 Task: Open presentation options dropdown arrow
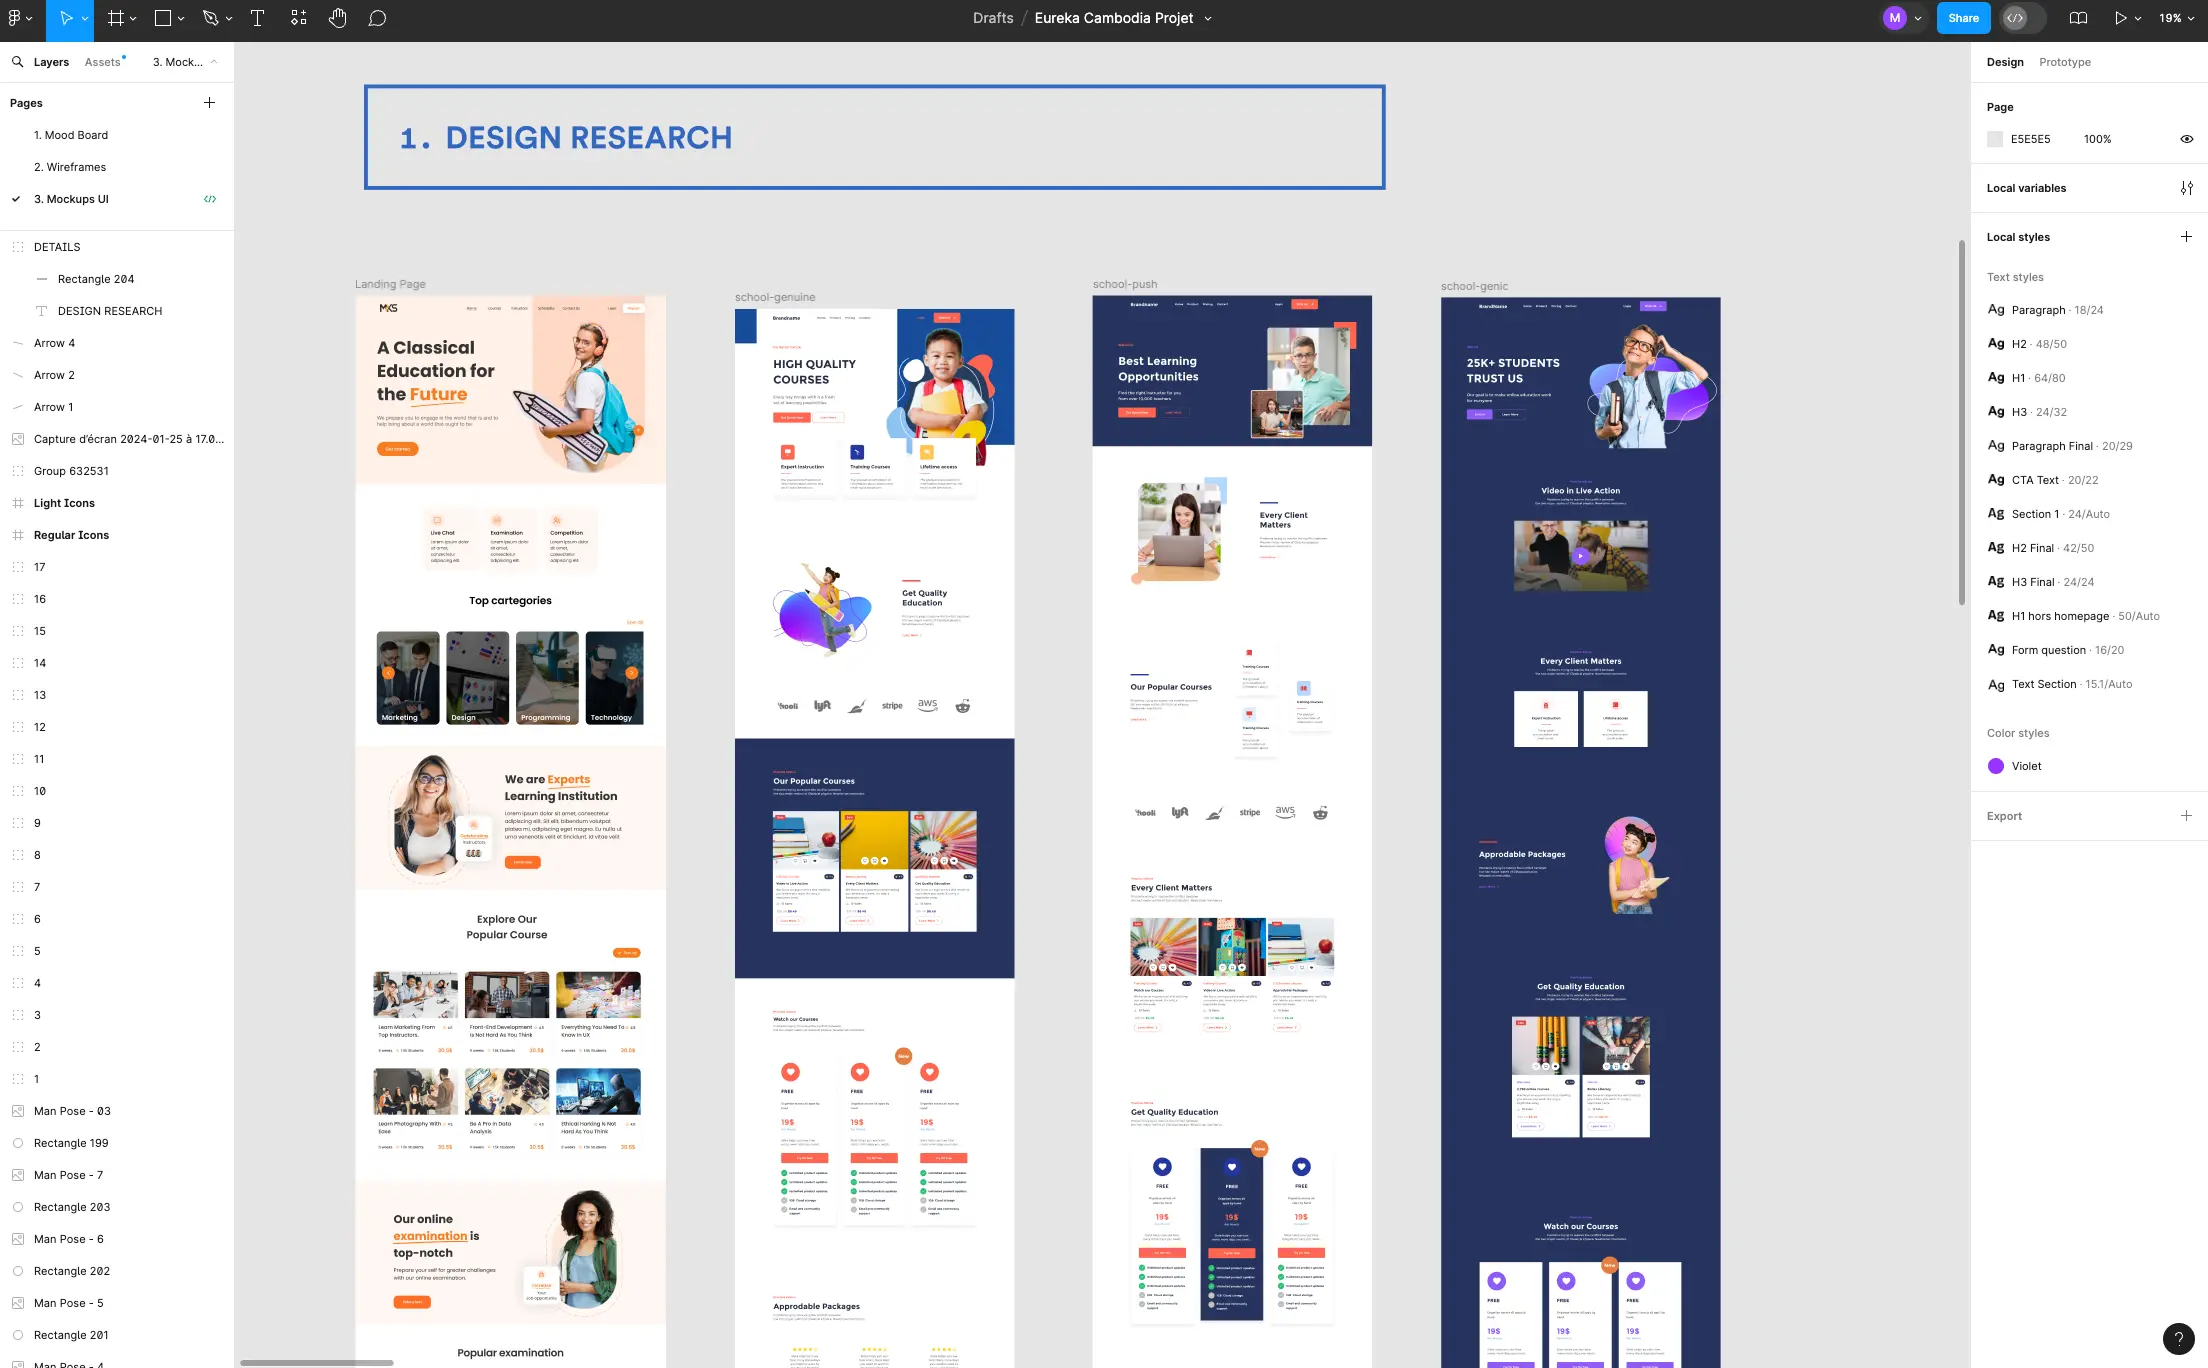[2138, 18]
